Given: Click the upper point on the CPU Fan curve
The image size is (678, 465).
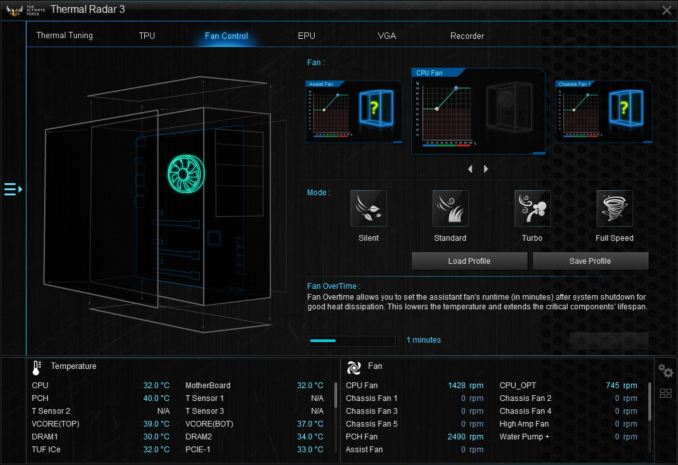Looking at the screenshot, I should coord(456,88).
